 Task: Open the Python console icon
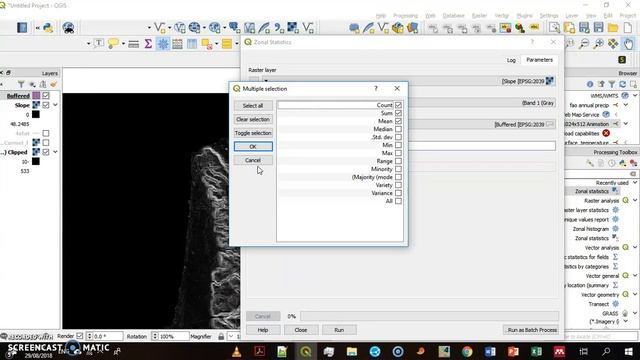click(x=48, y=27)
